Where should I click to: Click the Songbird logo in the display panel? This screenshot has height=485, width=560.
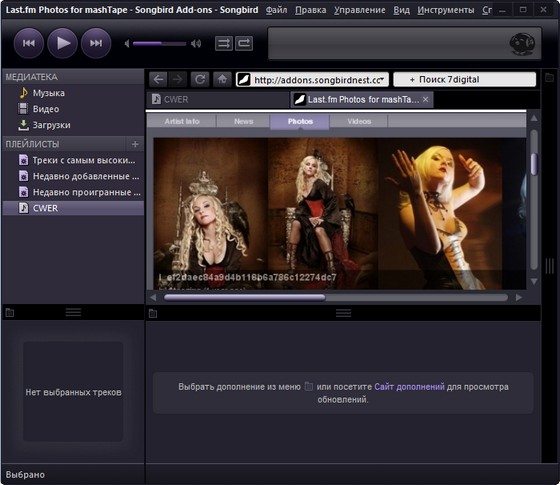tap(521, 44)
